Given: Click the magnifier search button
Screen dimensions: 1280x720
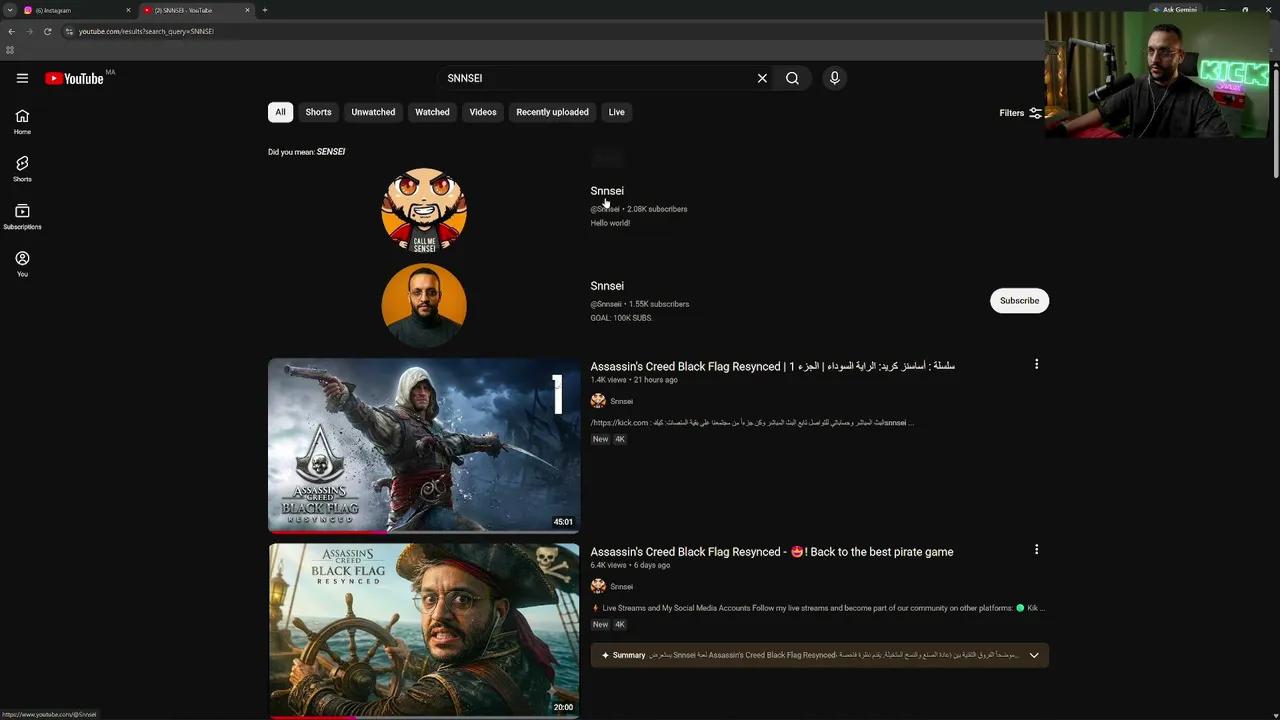Looking at the screenshot, I should pos(792,78).
